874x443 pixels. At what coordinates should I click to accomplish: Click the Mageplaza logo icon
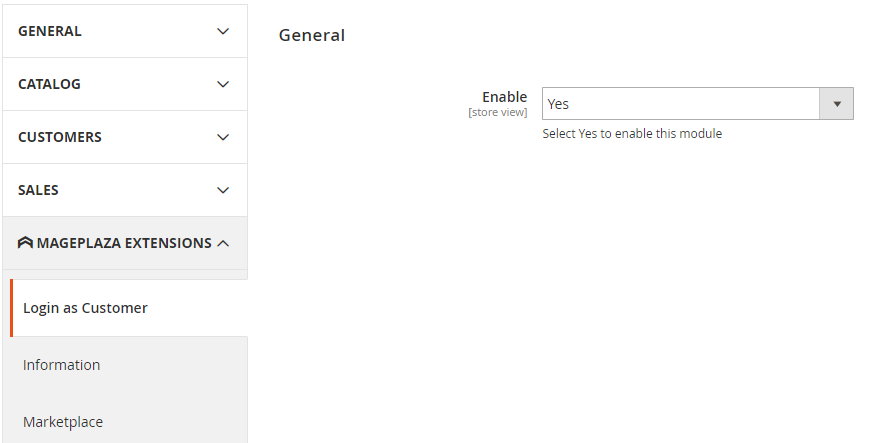(x=26, y=243)
